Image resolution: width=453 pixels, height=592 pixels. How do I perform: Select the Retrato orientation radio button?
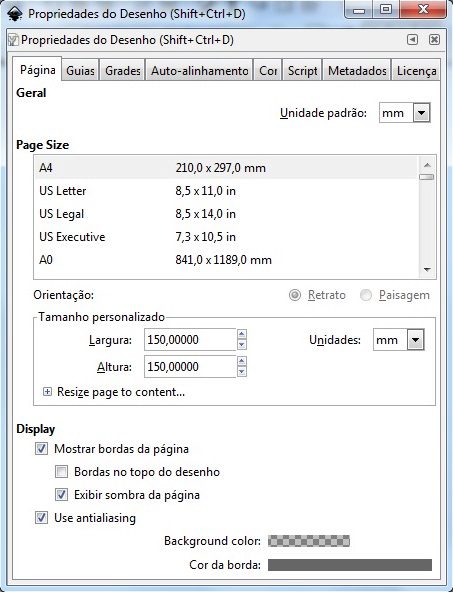coord(295,295)
